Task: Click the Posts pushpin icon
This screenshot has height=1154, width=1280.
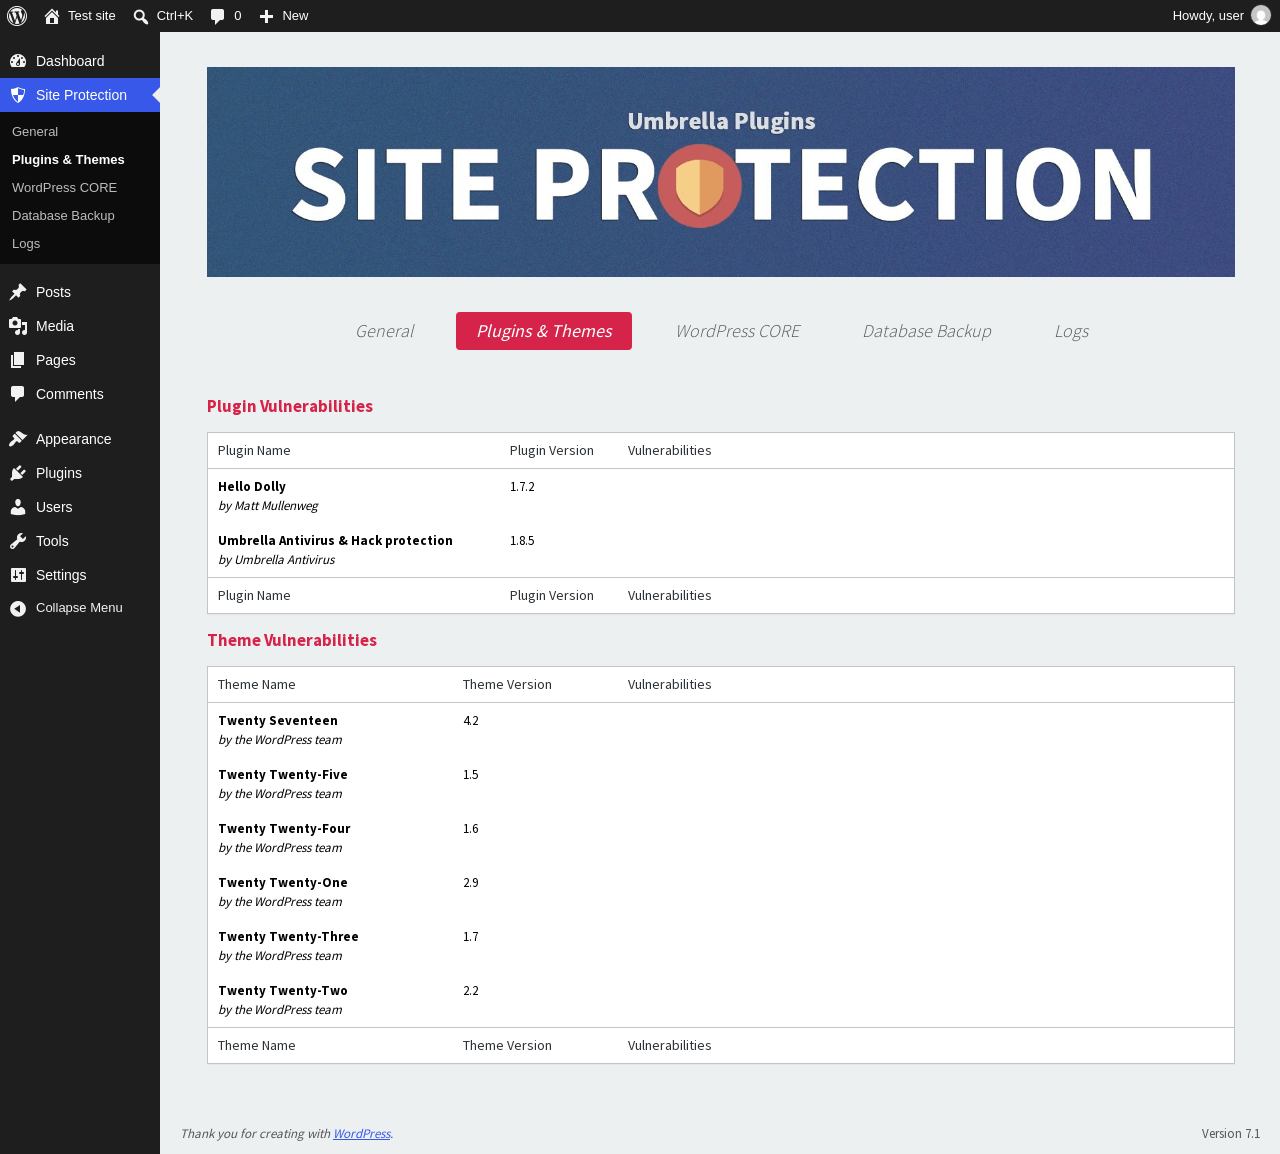Action: pos(18,292)
